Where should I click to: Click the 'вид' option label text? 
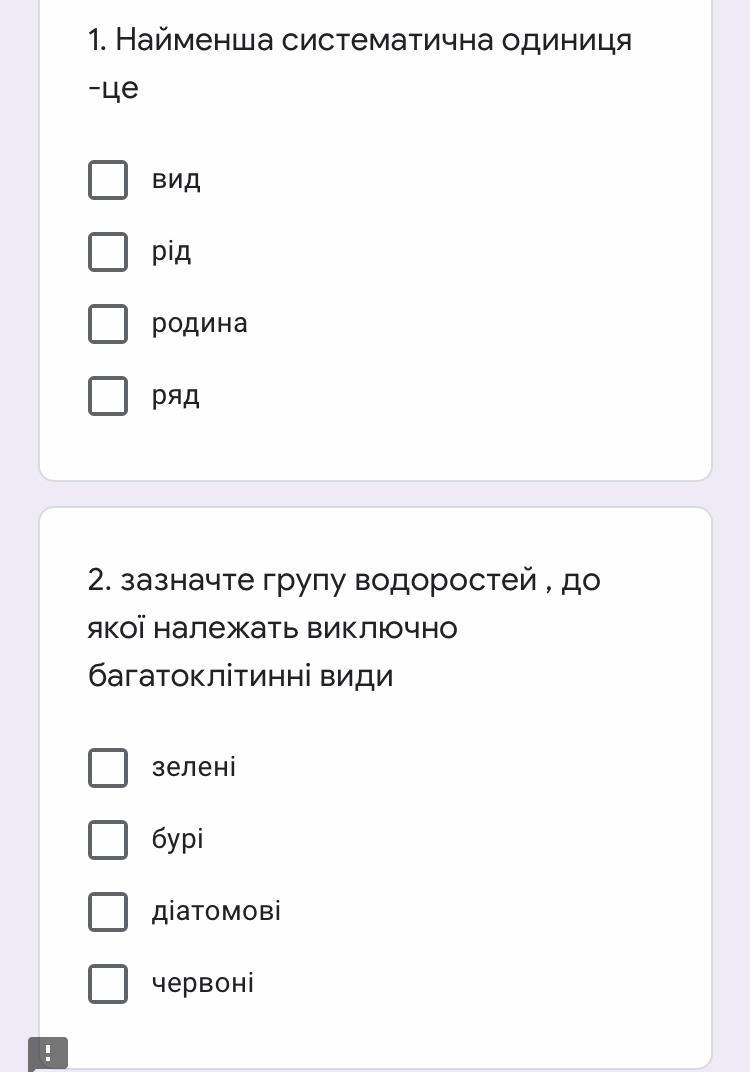tap(176, 180)
